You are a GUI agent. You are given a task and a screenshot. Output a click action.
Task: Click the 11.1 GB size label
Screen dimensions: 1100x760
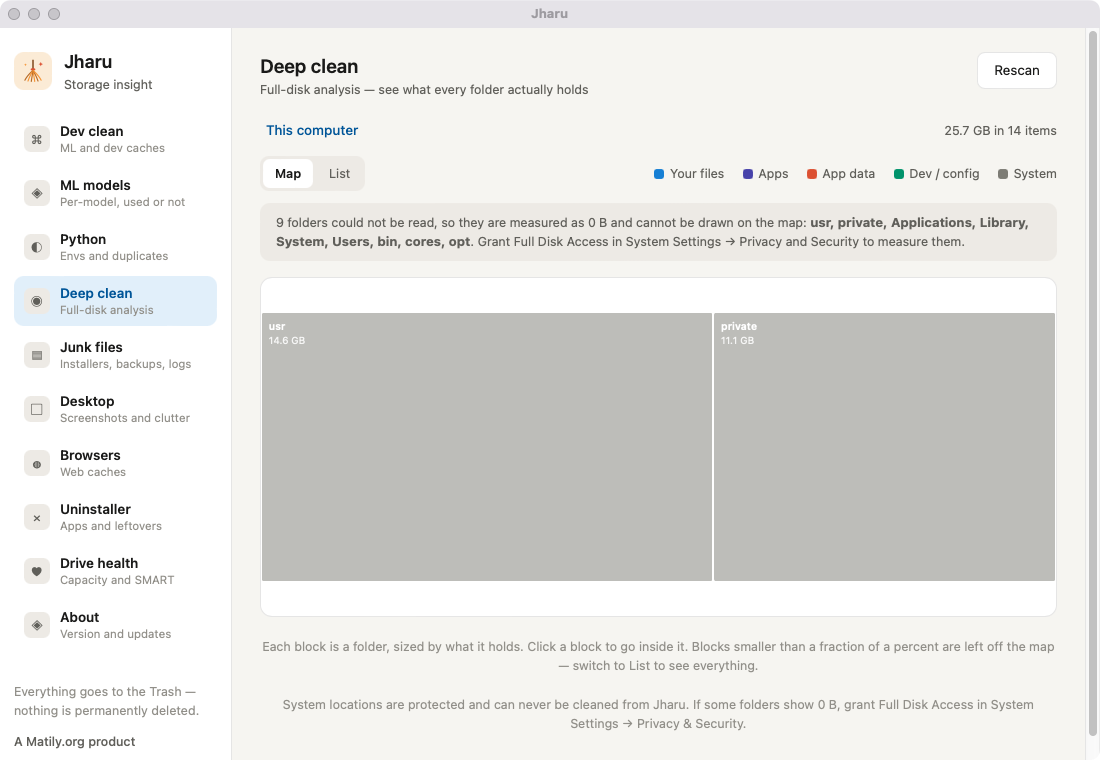[737, 340]
